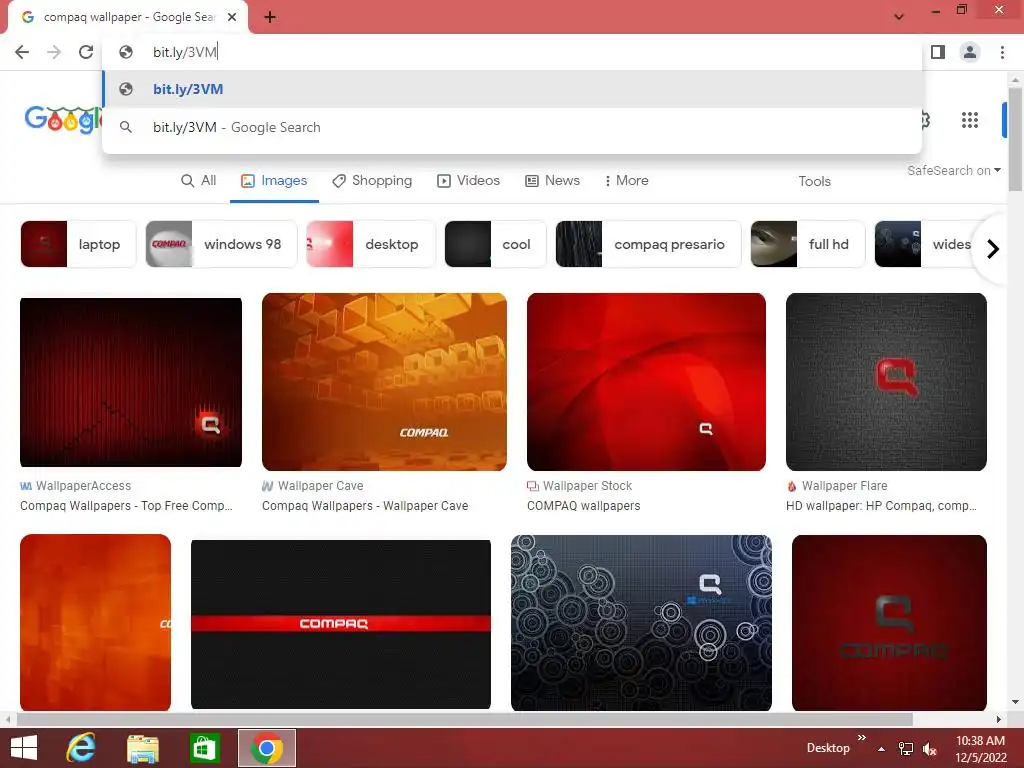Open the SafeSearch on dropdown
Screen dimensions: 1024x768
[953, 170]
